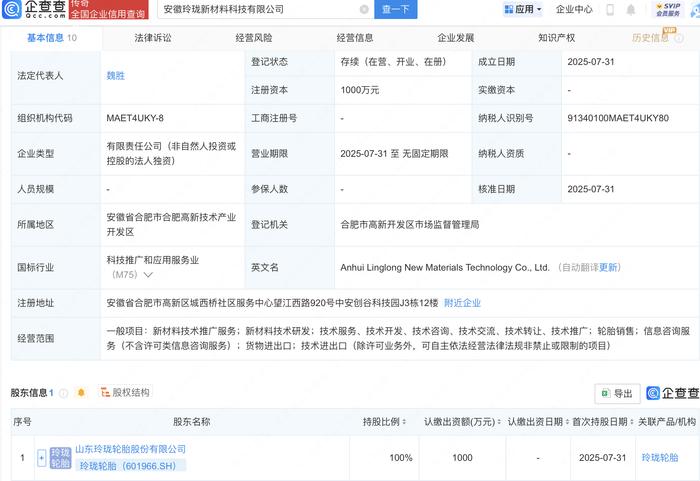Click 合肥市高新开发区市场监督管理局 text
700x481 pixels.
(x=409, y=225)
